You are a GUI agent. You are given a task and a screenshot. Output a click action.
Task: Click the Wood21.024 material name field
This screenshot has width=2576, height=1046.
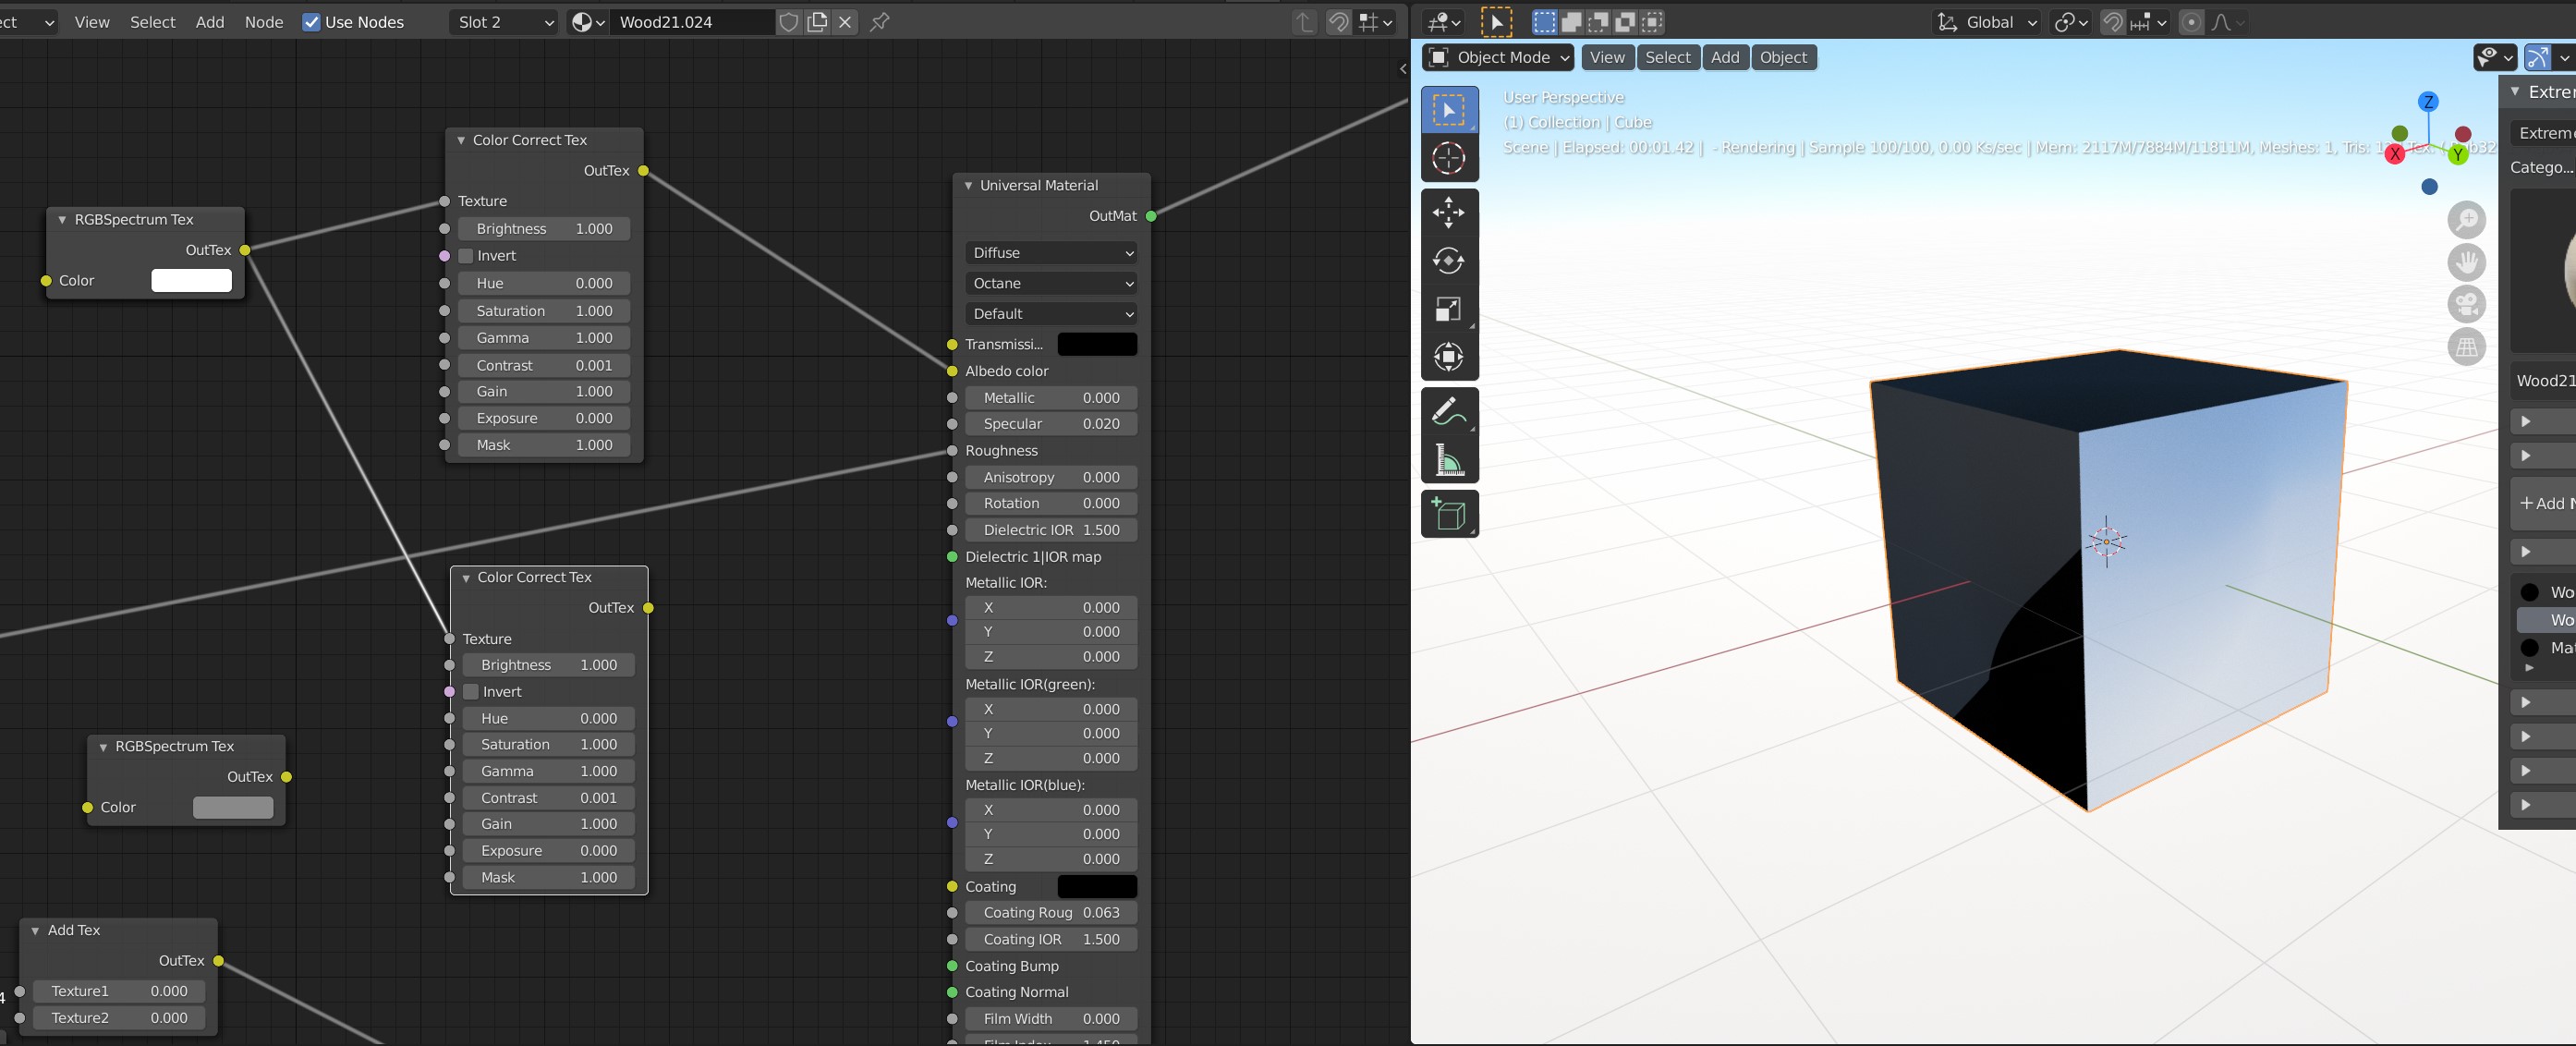(x=692, y=22)
